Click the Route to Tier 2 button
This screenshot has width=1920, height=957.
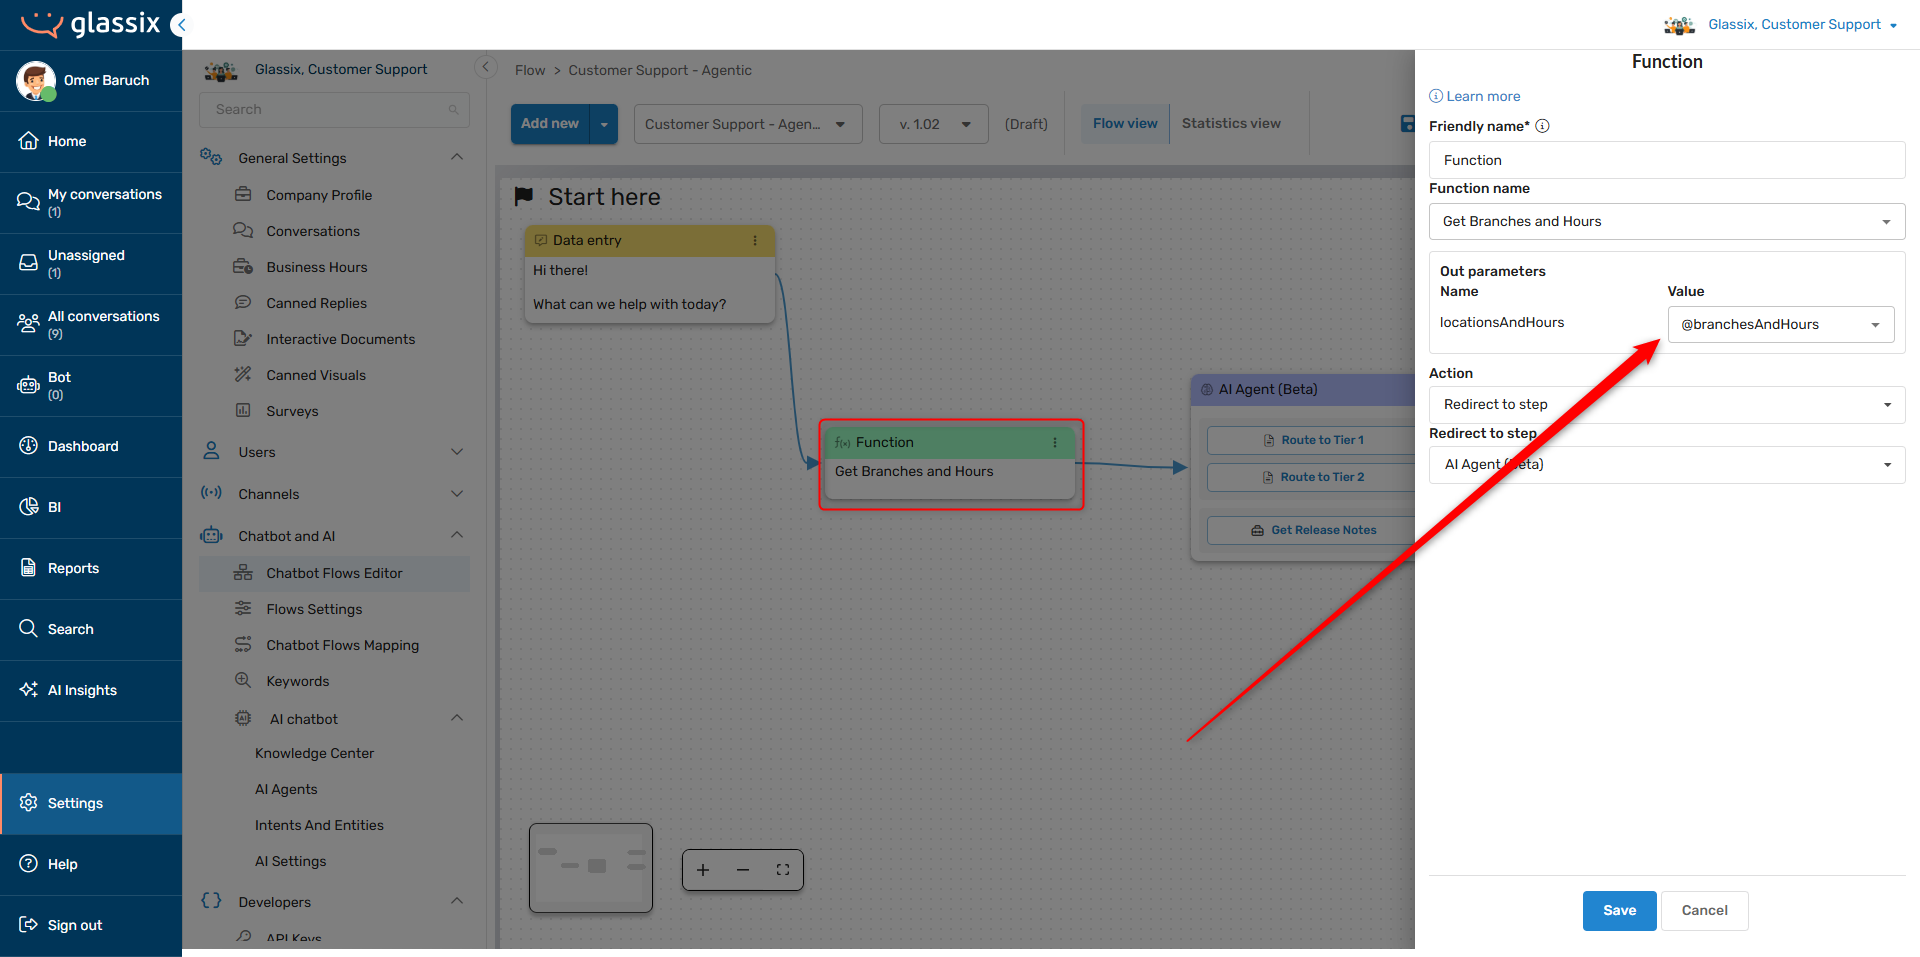point(1313,477)
